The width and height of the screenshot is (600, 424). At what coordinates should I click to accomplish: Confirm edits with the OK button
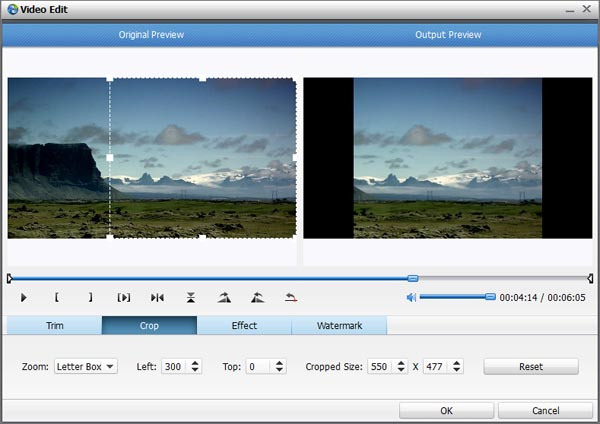click(x=445, y=411)
